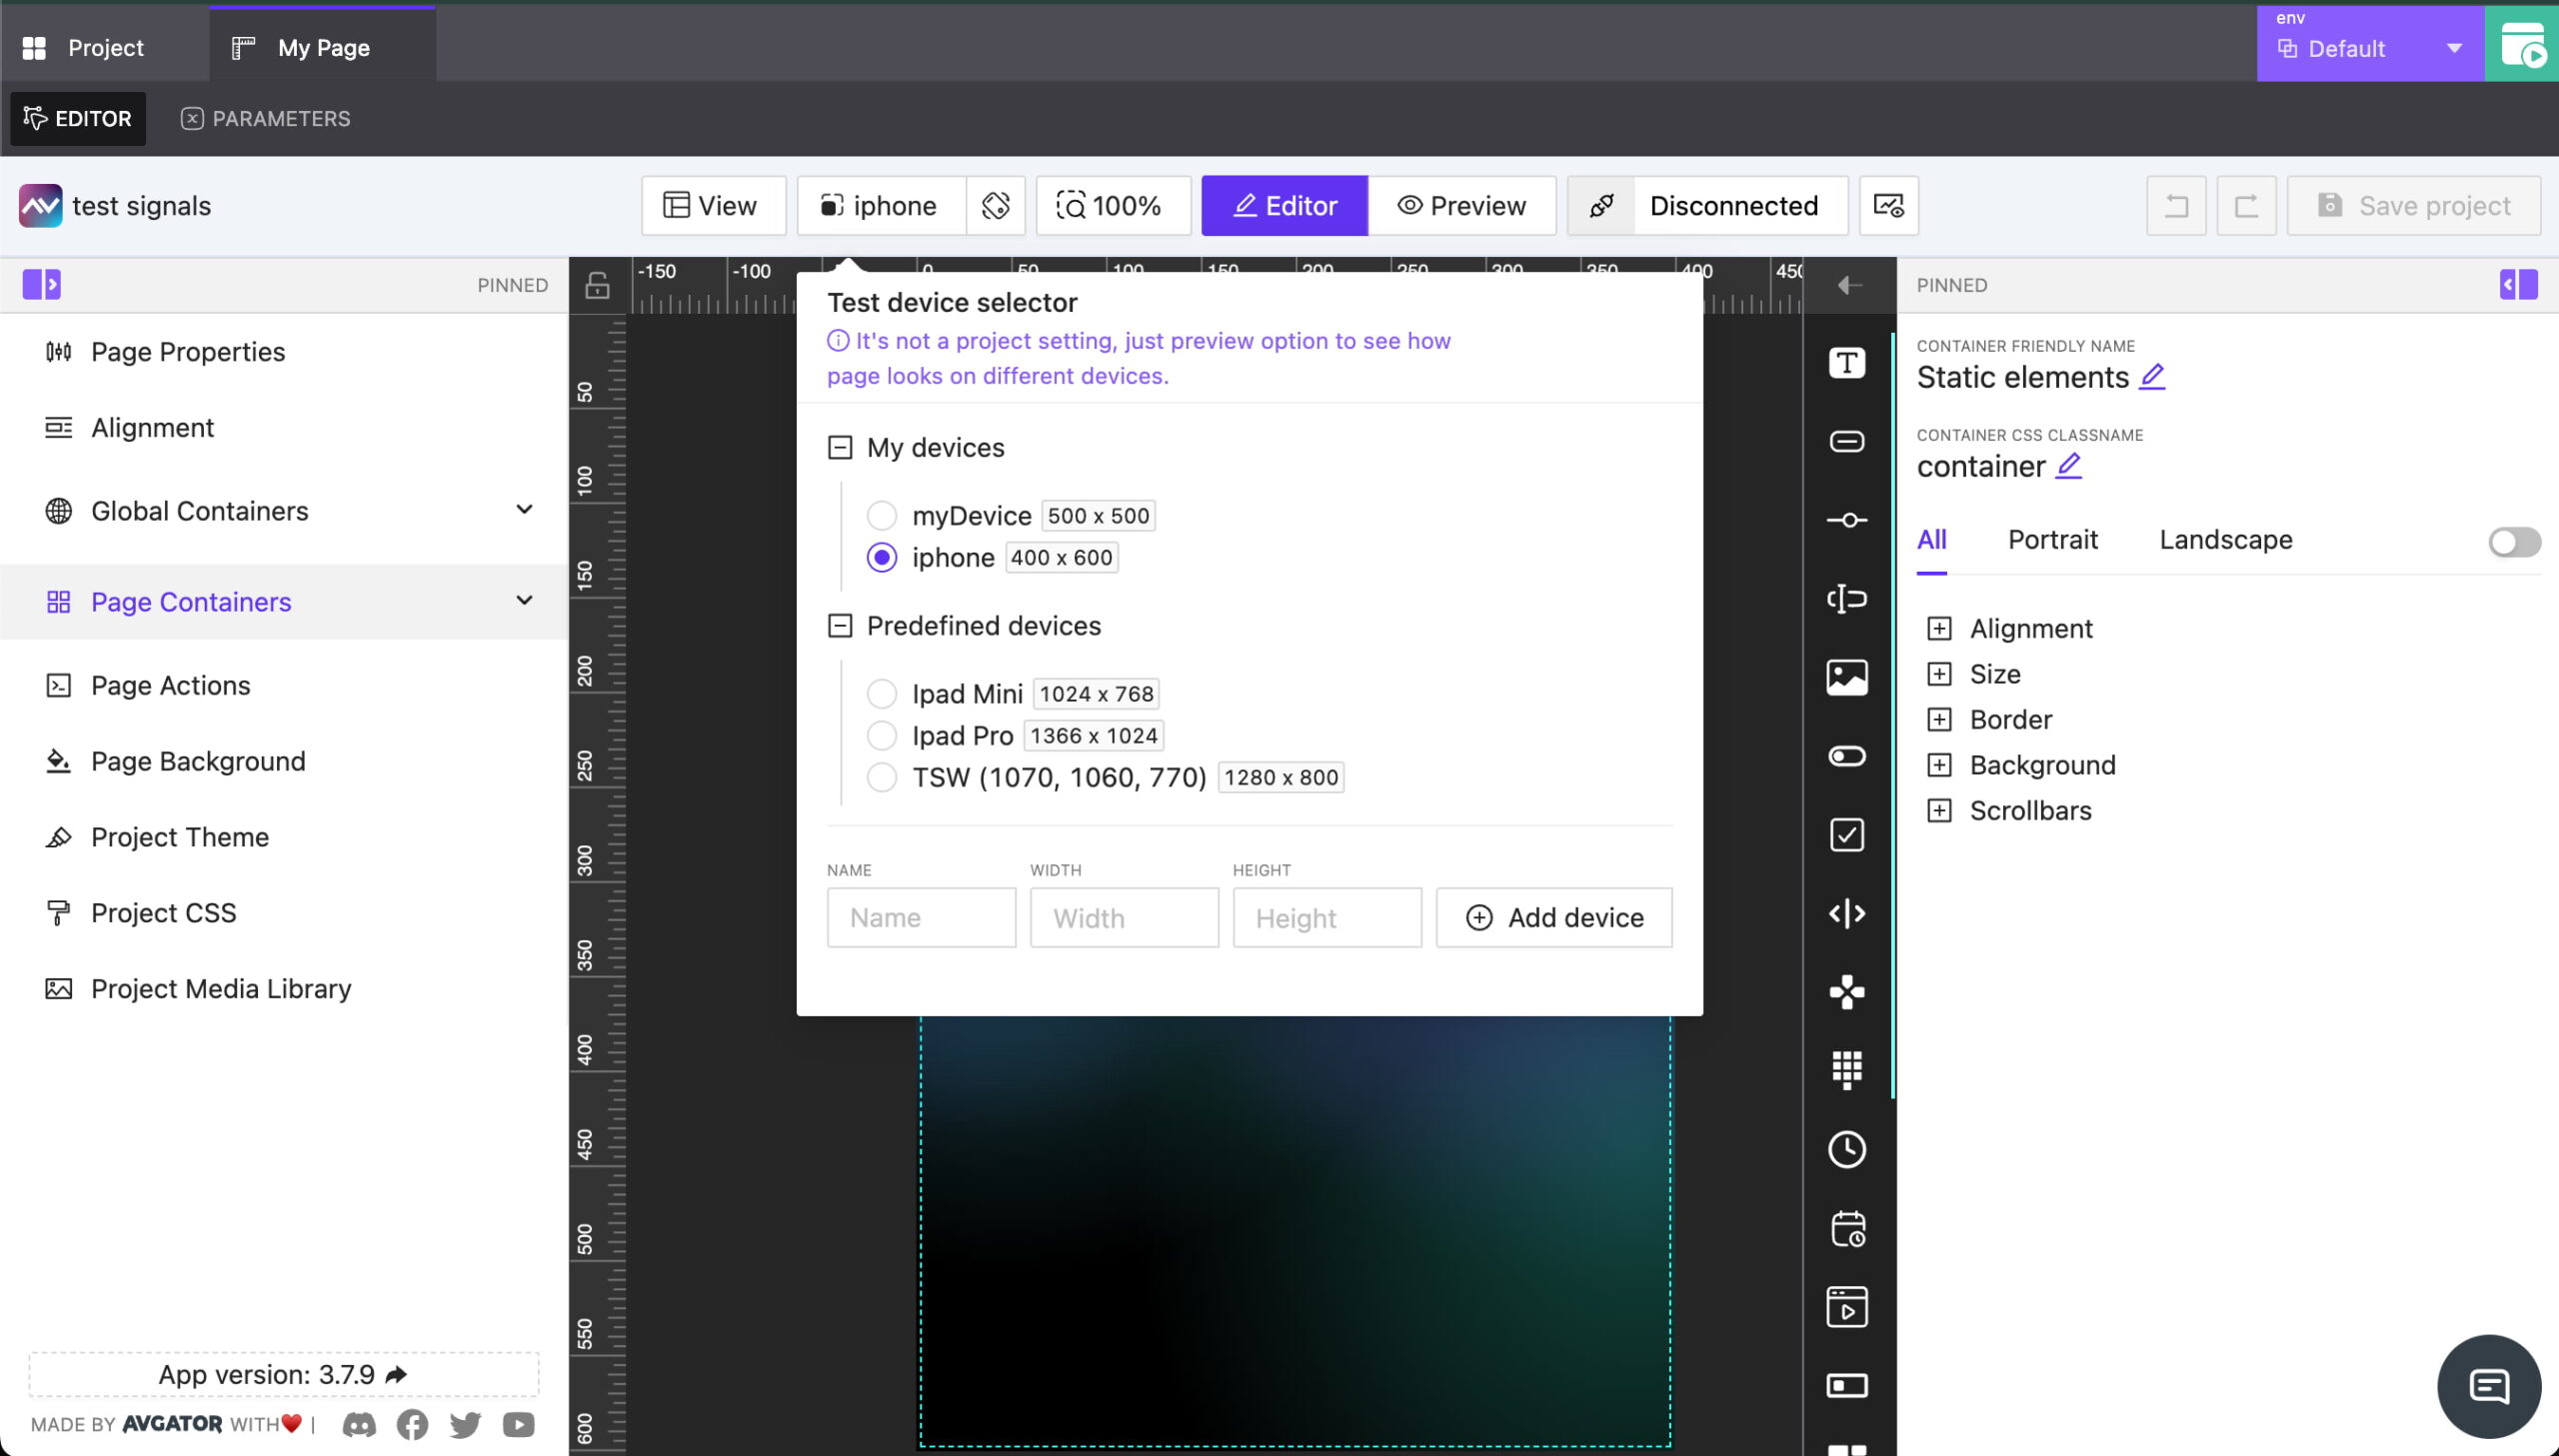Collapse the Predefined devices list
2559x1456 pixels.
pos(840,625)
